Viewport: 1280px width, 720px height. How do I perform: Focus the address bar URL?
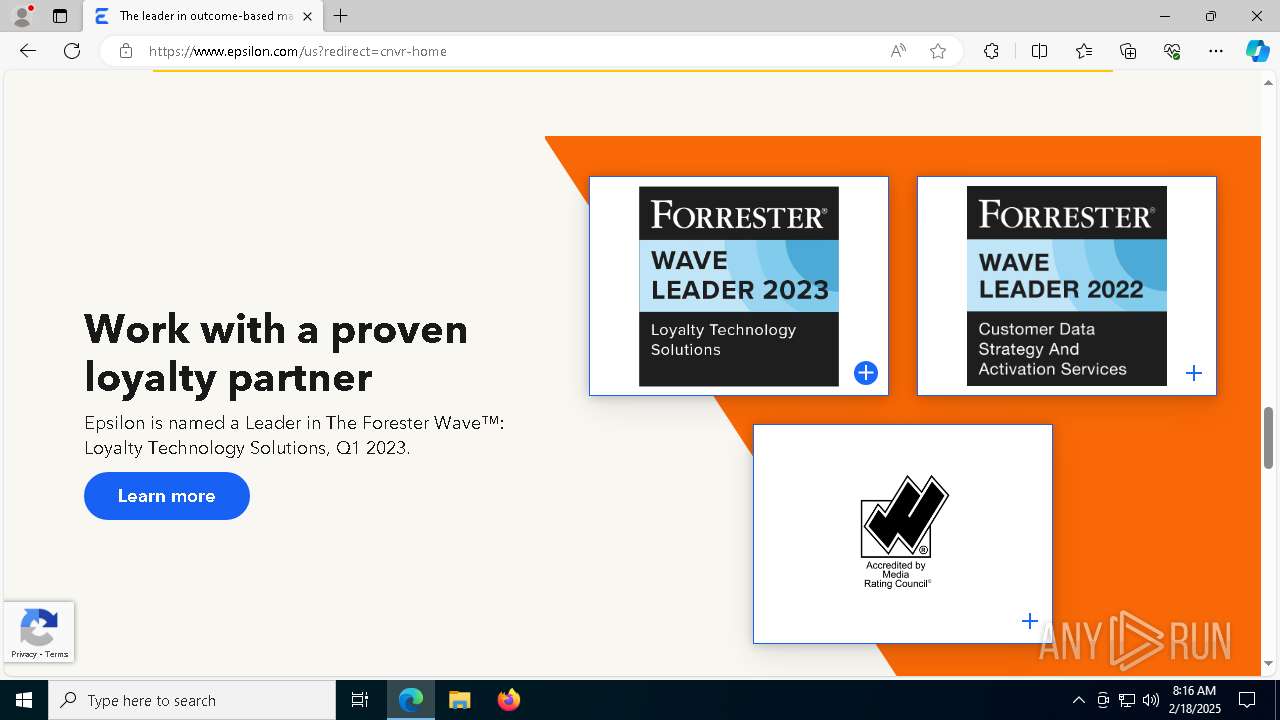(x=298, y=51)
